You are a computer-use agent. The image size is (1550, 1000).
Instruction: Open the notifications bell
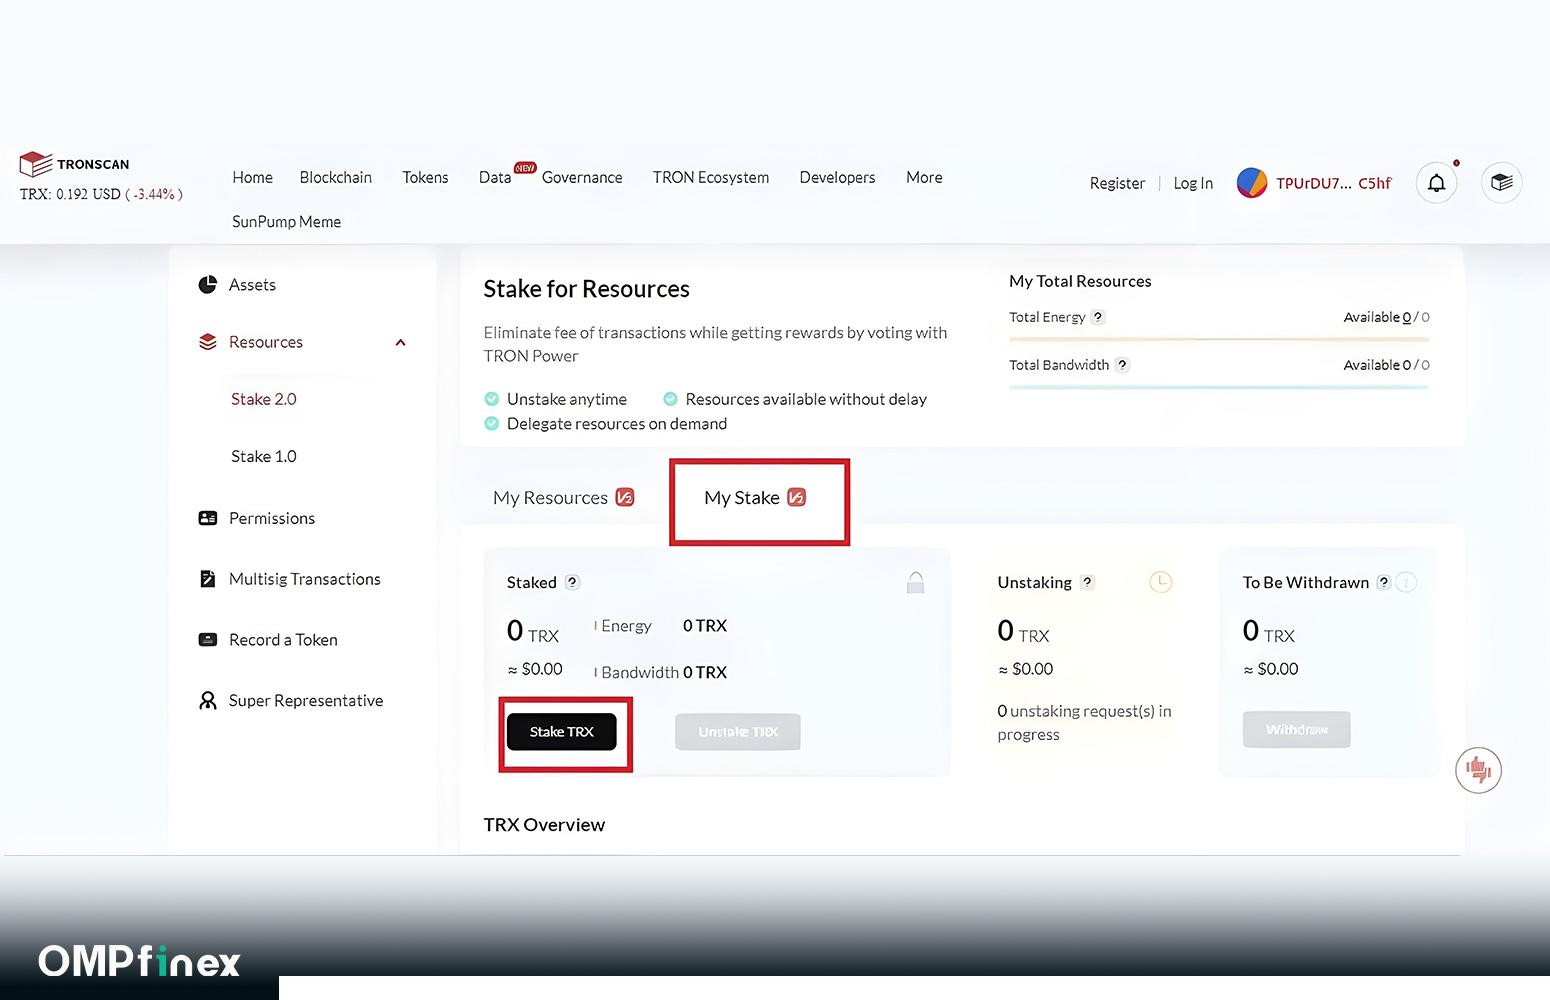coord(1436,183)
